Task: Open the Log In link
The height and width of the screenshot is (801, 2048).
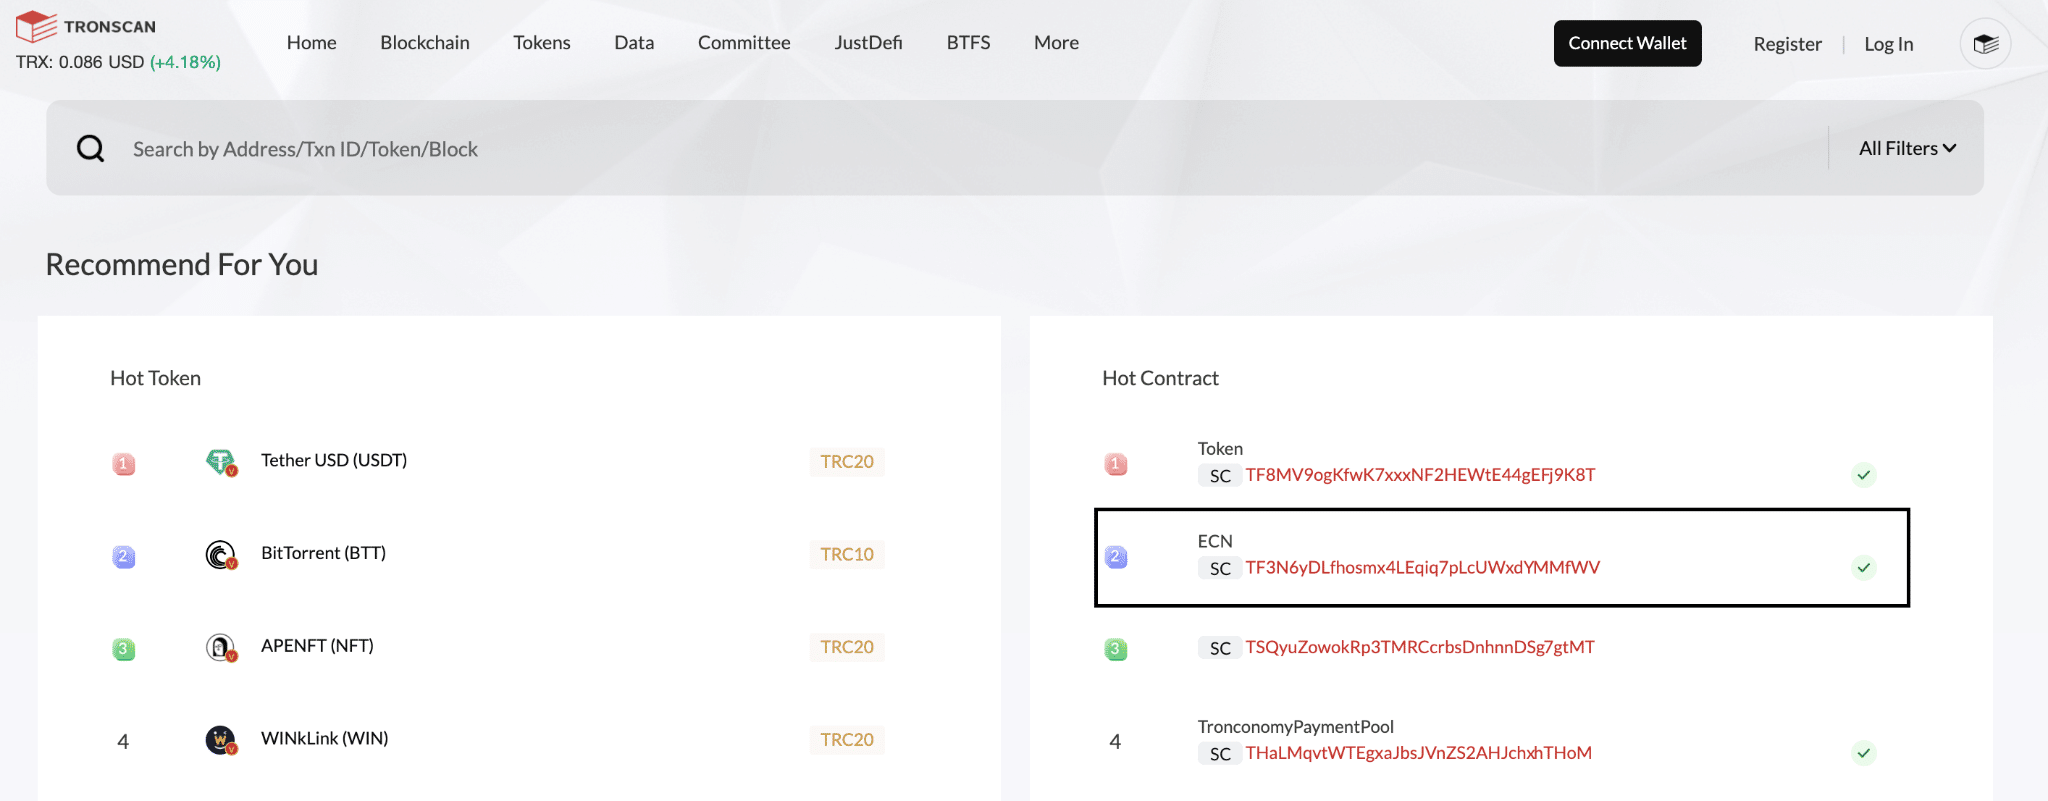Action: pyautogui.click(x=1888, y=44)
